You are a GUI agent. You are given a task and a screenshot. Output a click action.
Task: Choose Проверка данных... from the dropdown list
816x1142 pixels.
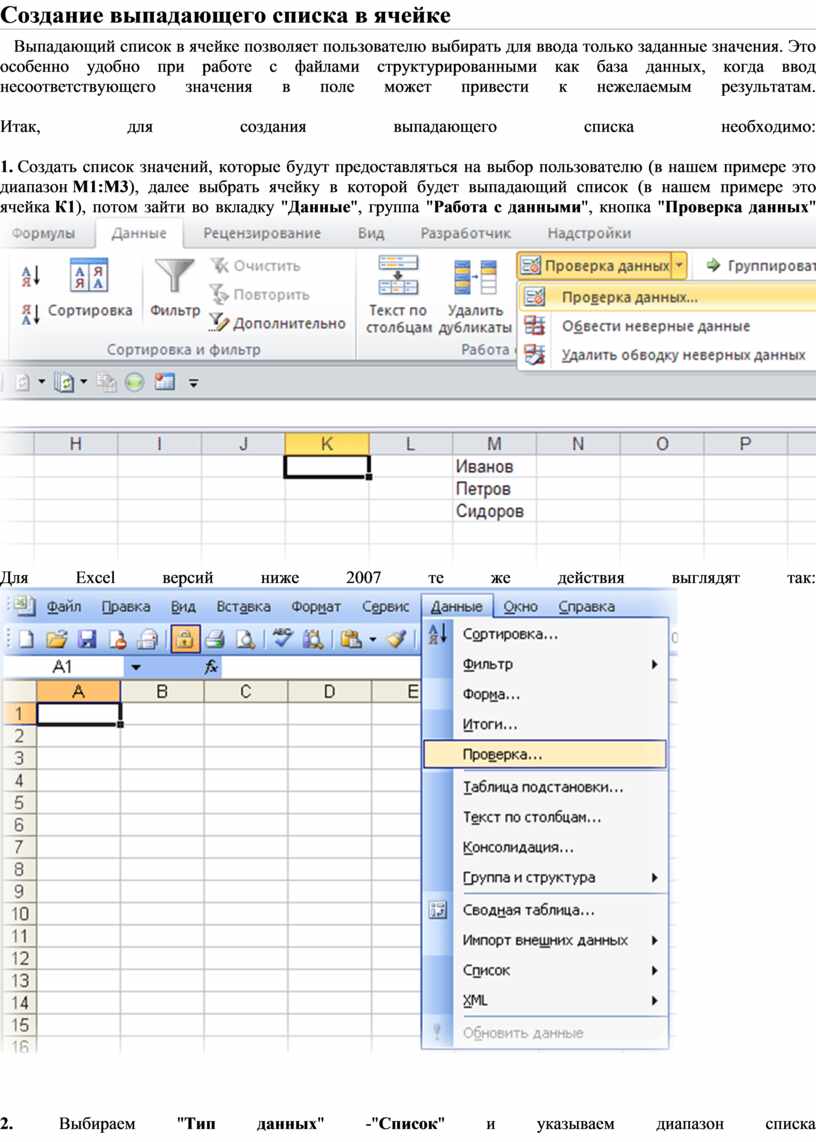(668, 297)
